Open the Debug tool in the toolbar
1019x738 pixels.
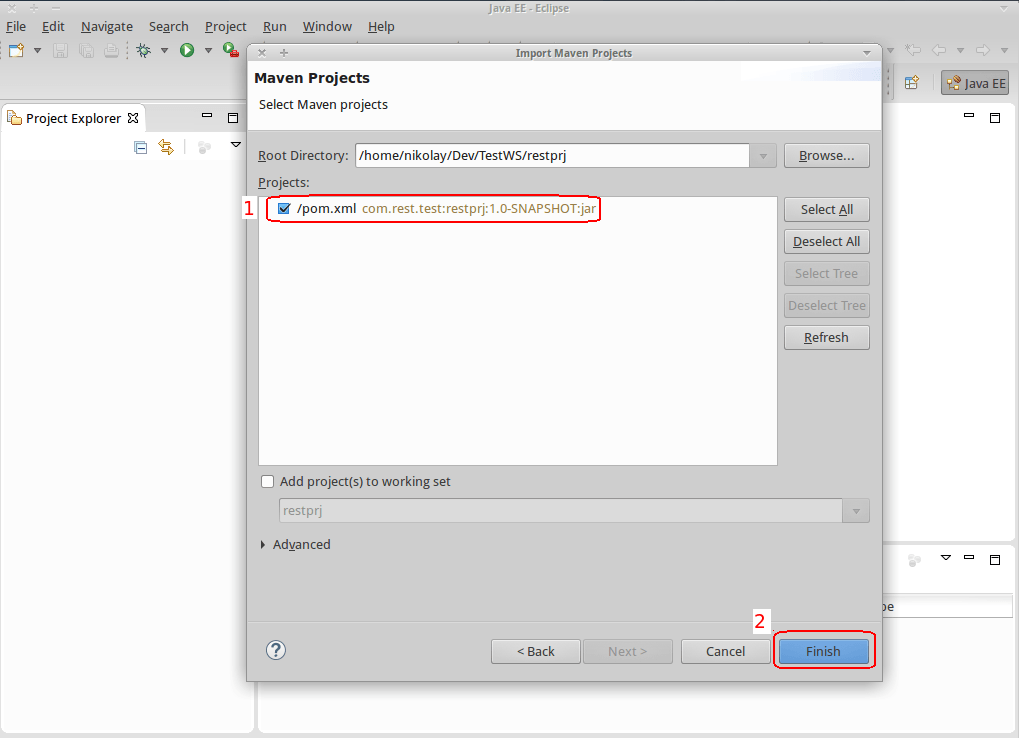click(144, 50)
